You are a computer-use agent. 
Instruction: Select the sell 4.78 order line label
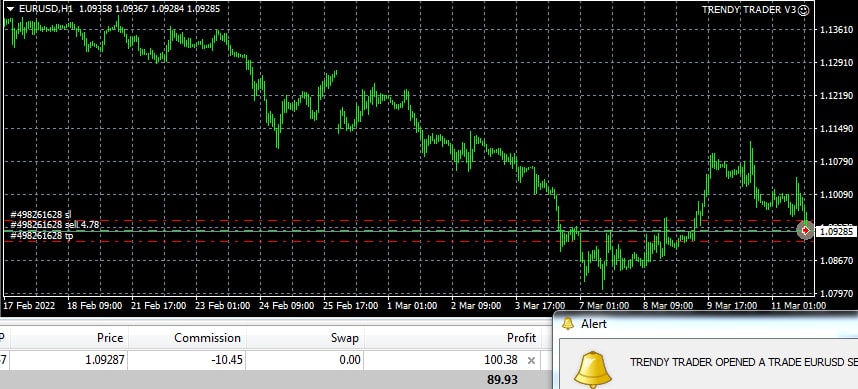55,224
